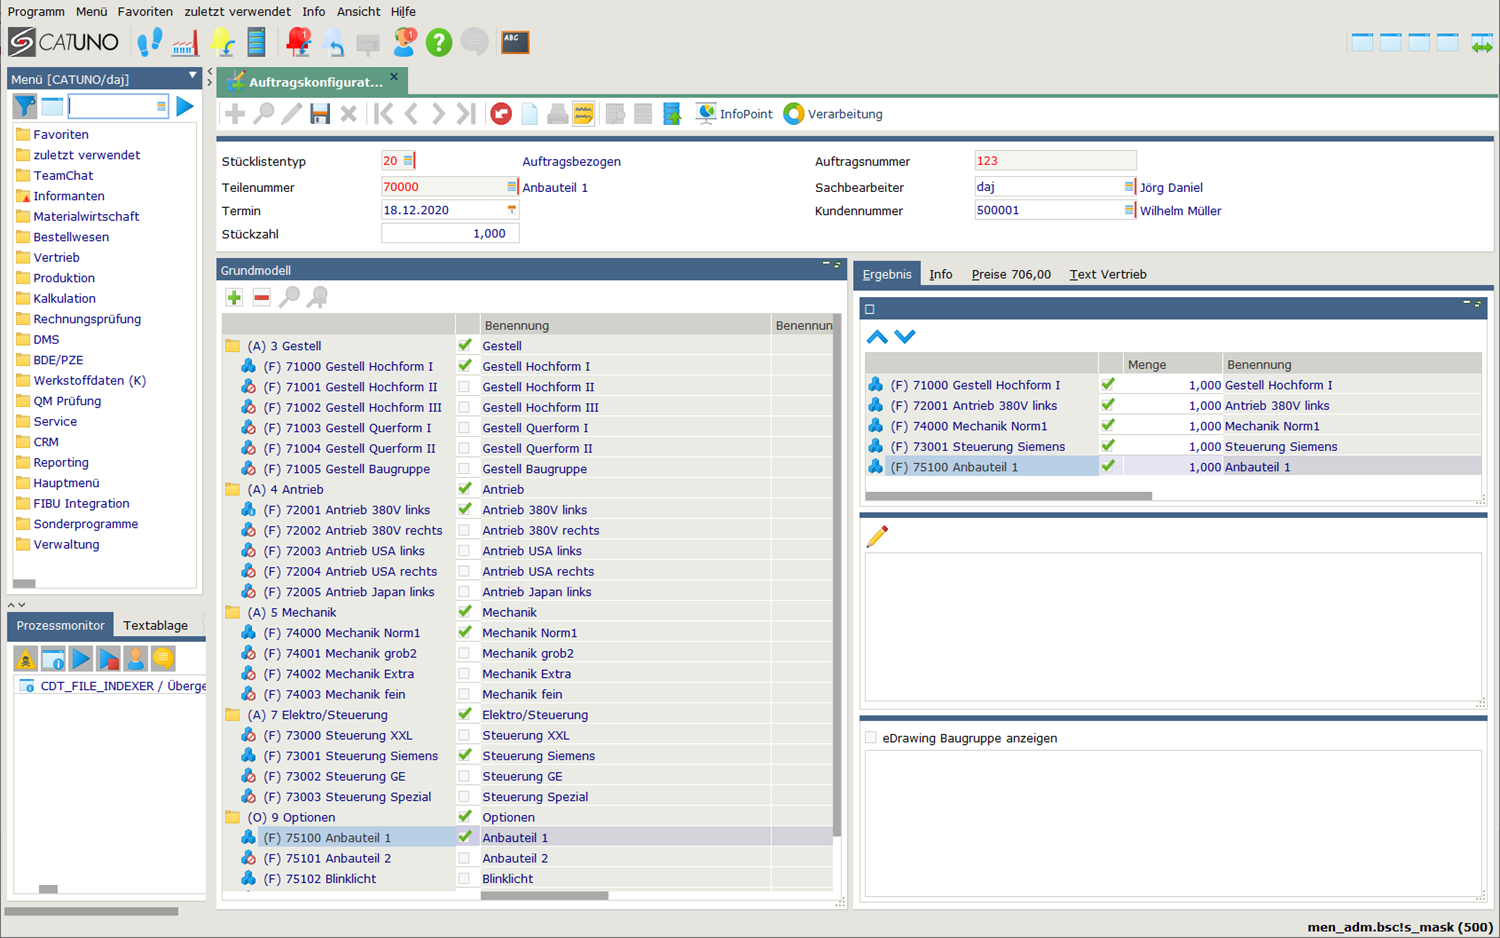
Task: Click the yellow pencil edit icon
Action: 877,537
